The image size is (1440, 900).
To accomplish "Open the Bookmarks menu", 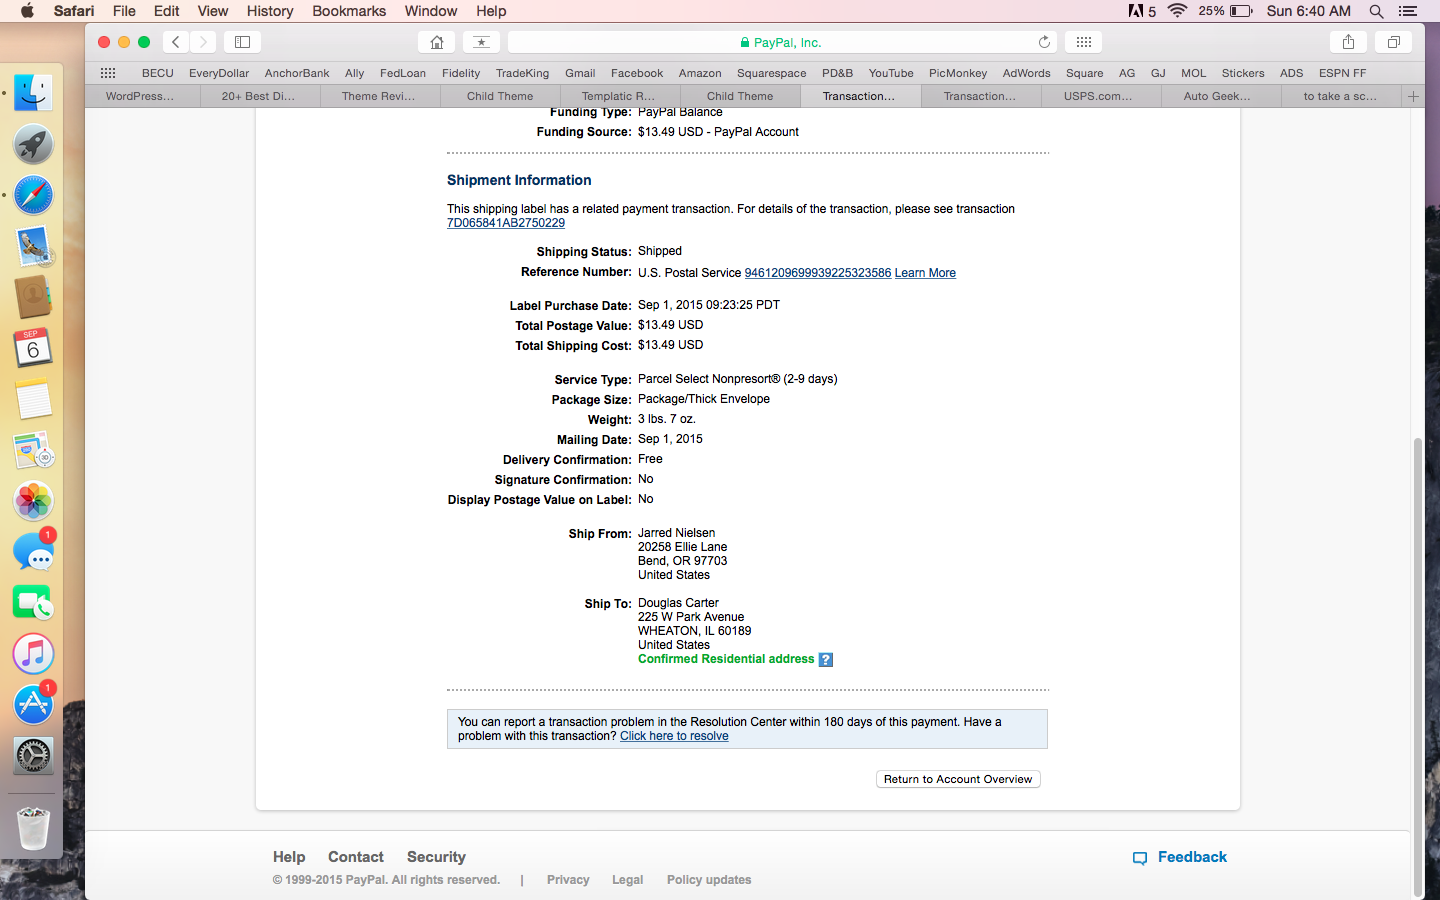I will click(x=349, y=11).
